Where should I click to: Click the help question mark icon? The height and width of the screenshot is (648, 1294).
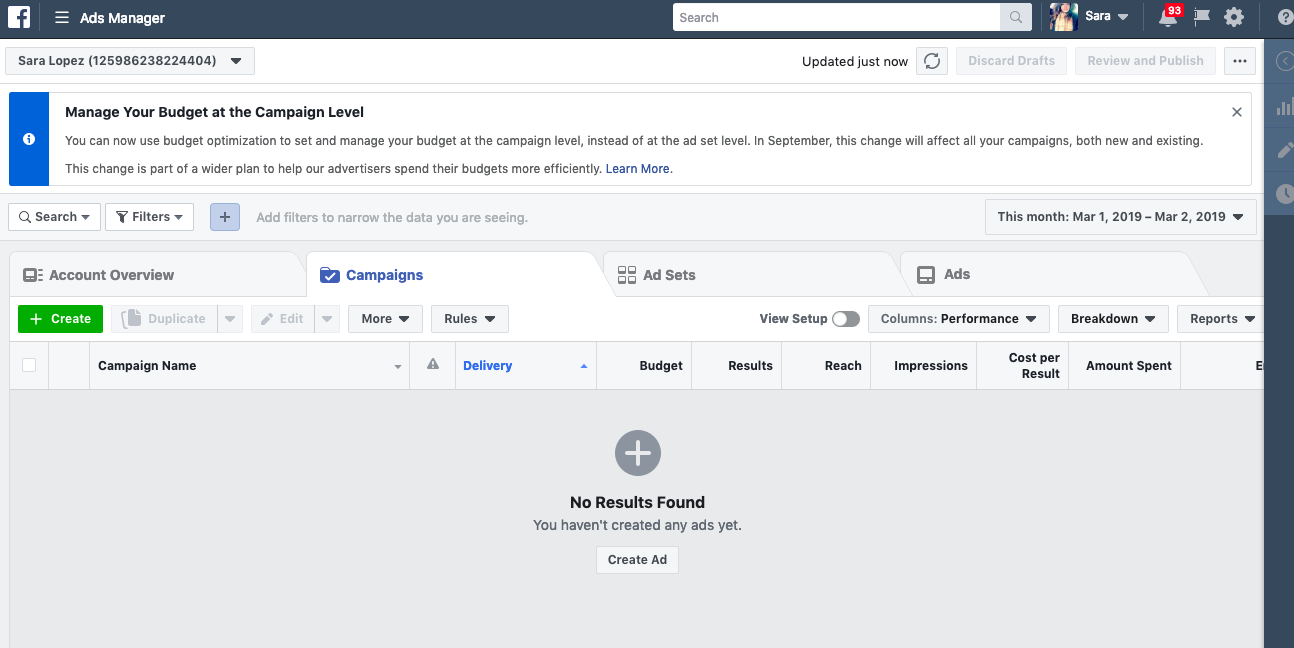pyautogui.click(x=1285, y=17)
